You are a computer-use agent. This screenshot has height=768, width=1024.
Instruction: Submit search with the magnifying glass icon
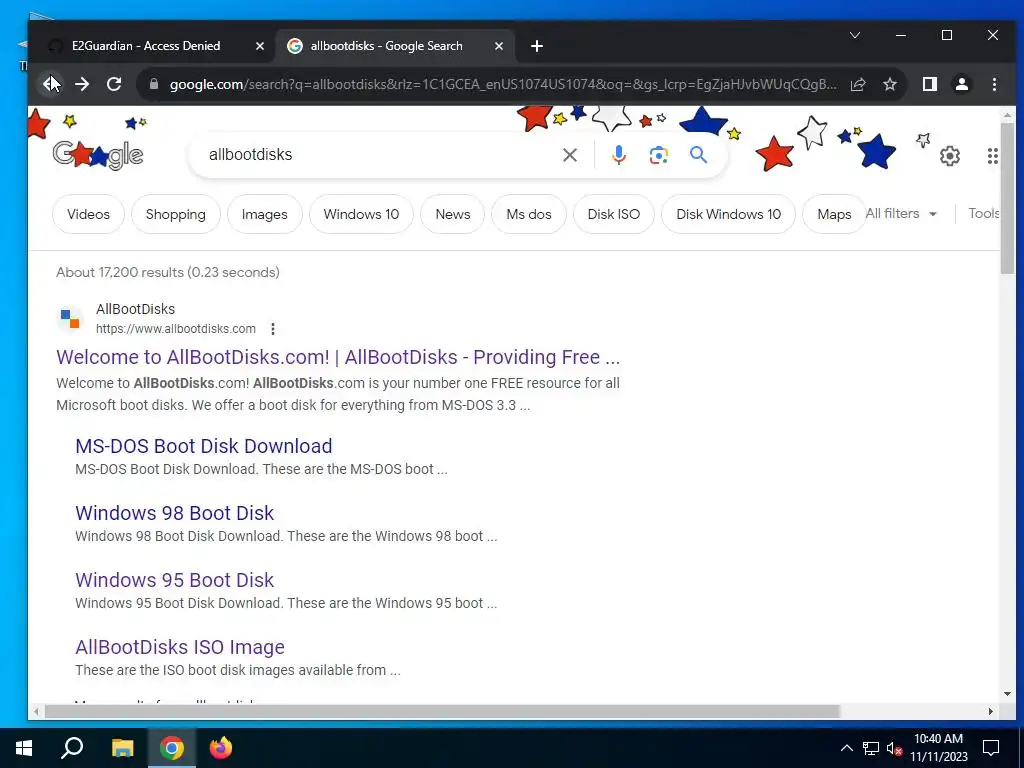coord(698,155)
